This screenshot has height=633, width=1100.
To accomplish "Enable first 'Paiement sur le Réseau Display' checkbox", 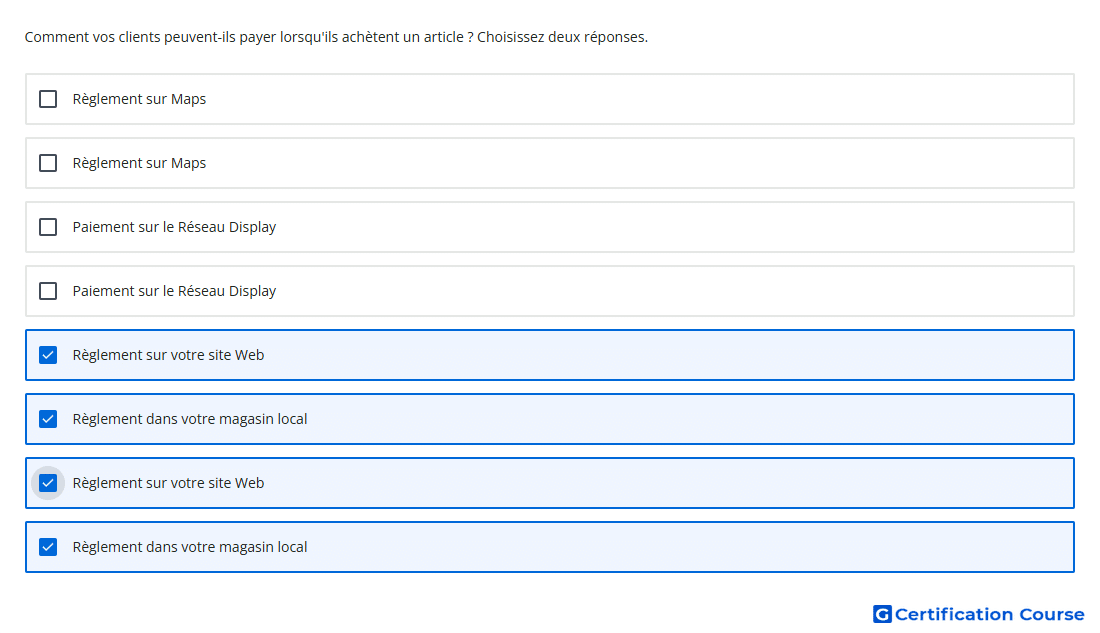I will click(48, 227).
